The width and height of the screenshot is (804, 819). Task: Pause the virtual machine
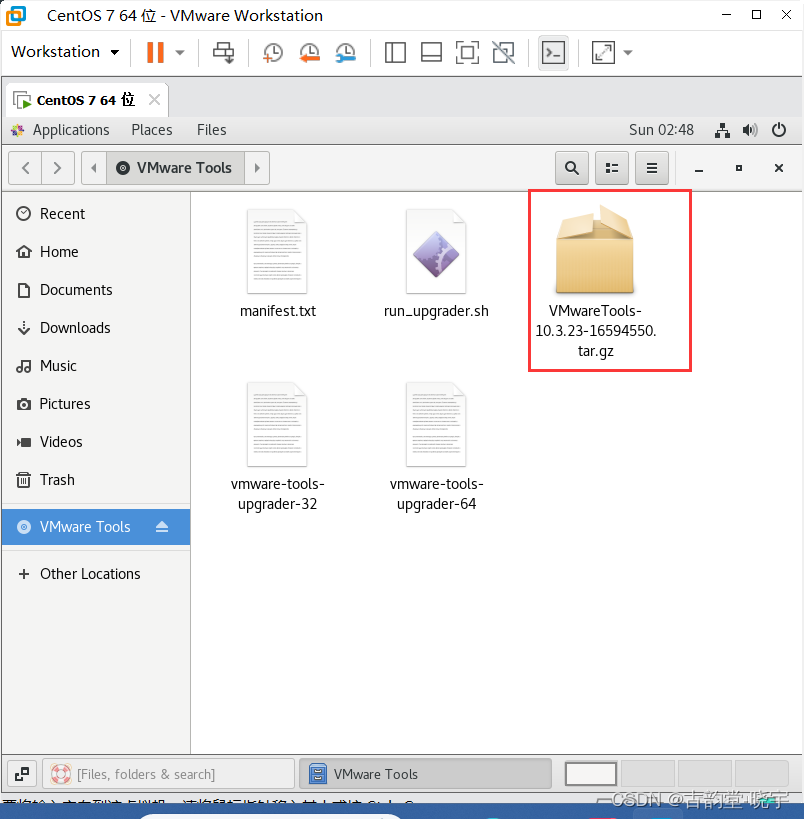pyautogui.click(x=155, y=52)
